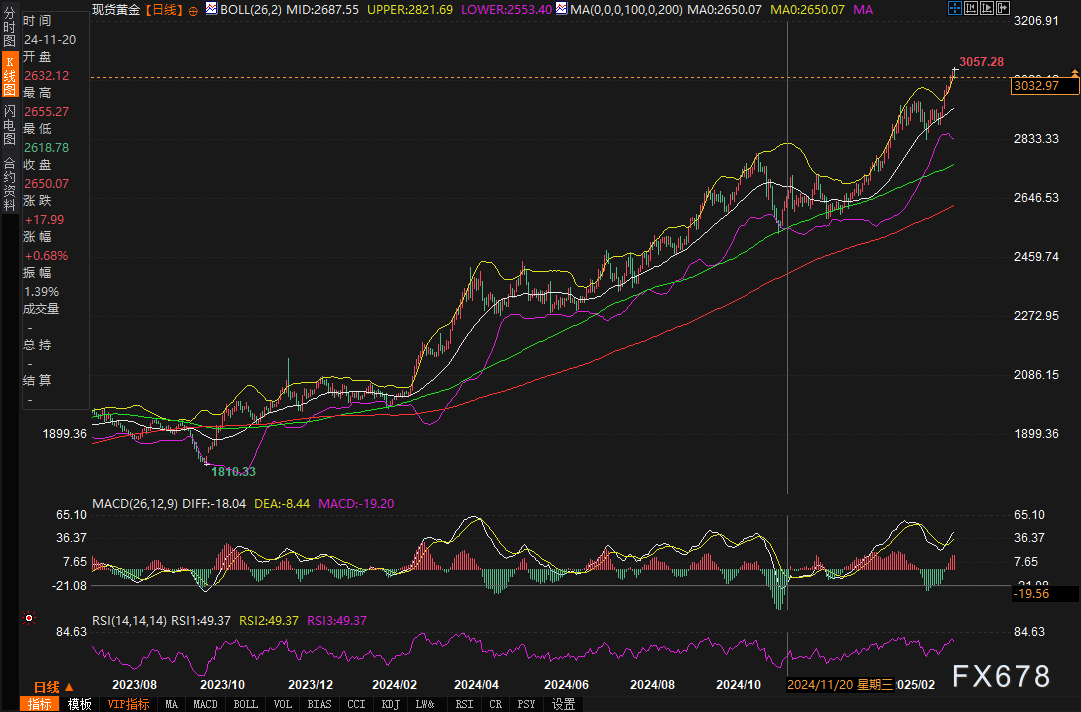
Task: Click the orange circle-plus icon beside 日线
Action: 193,10
